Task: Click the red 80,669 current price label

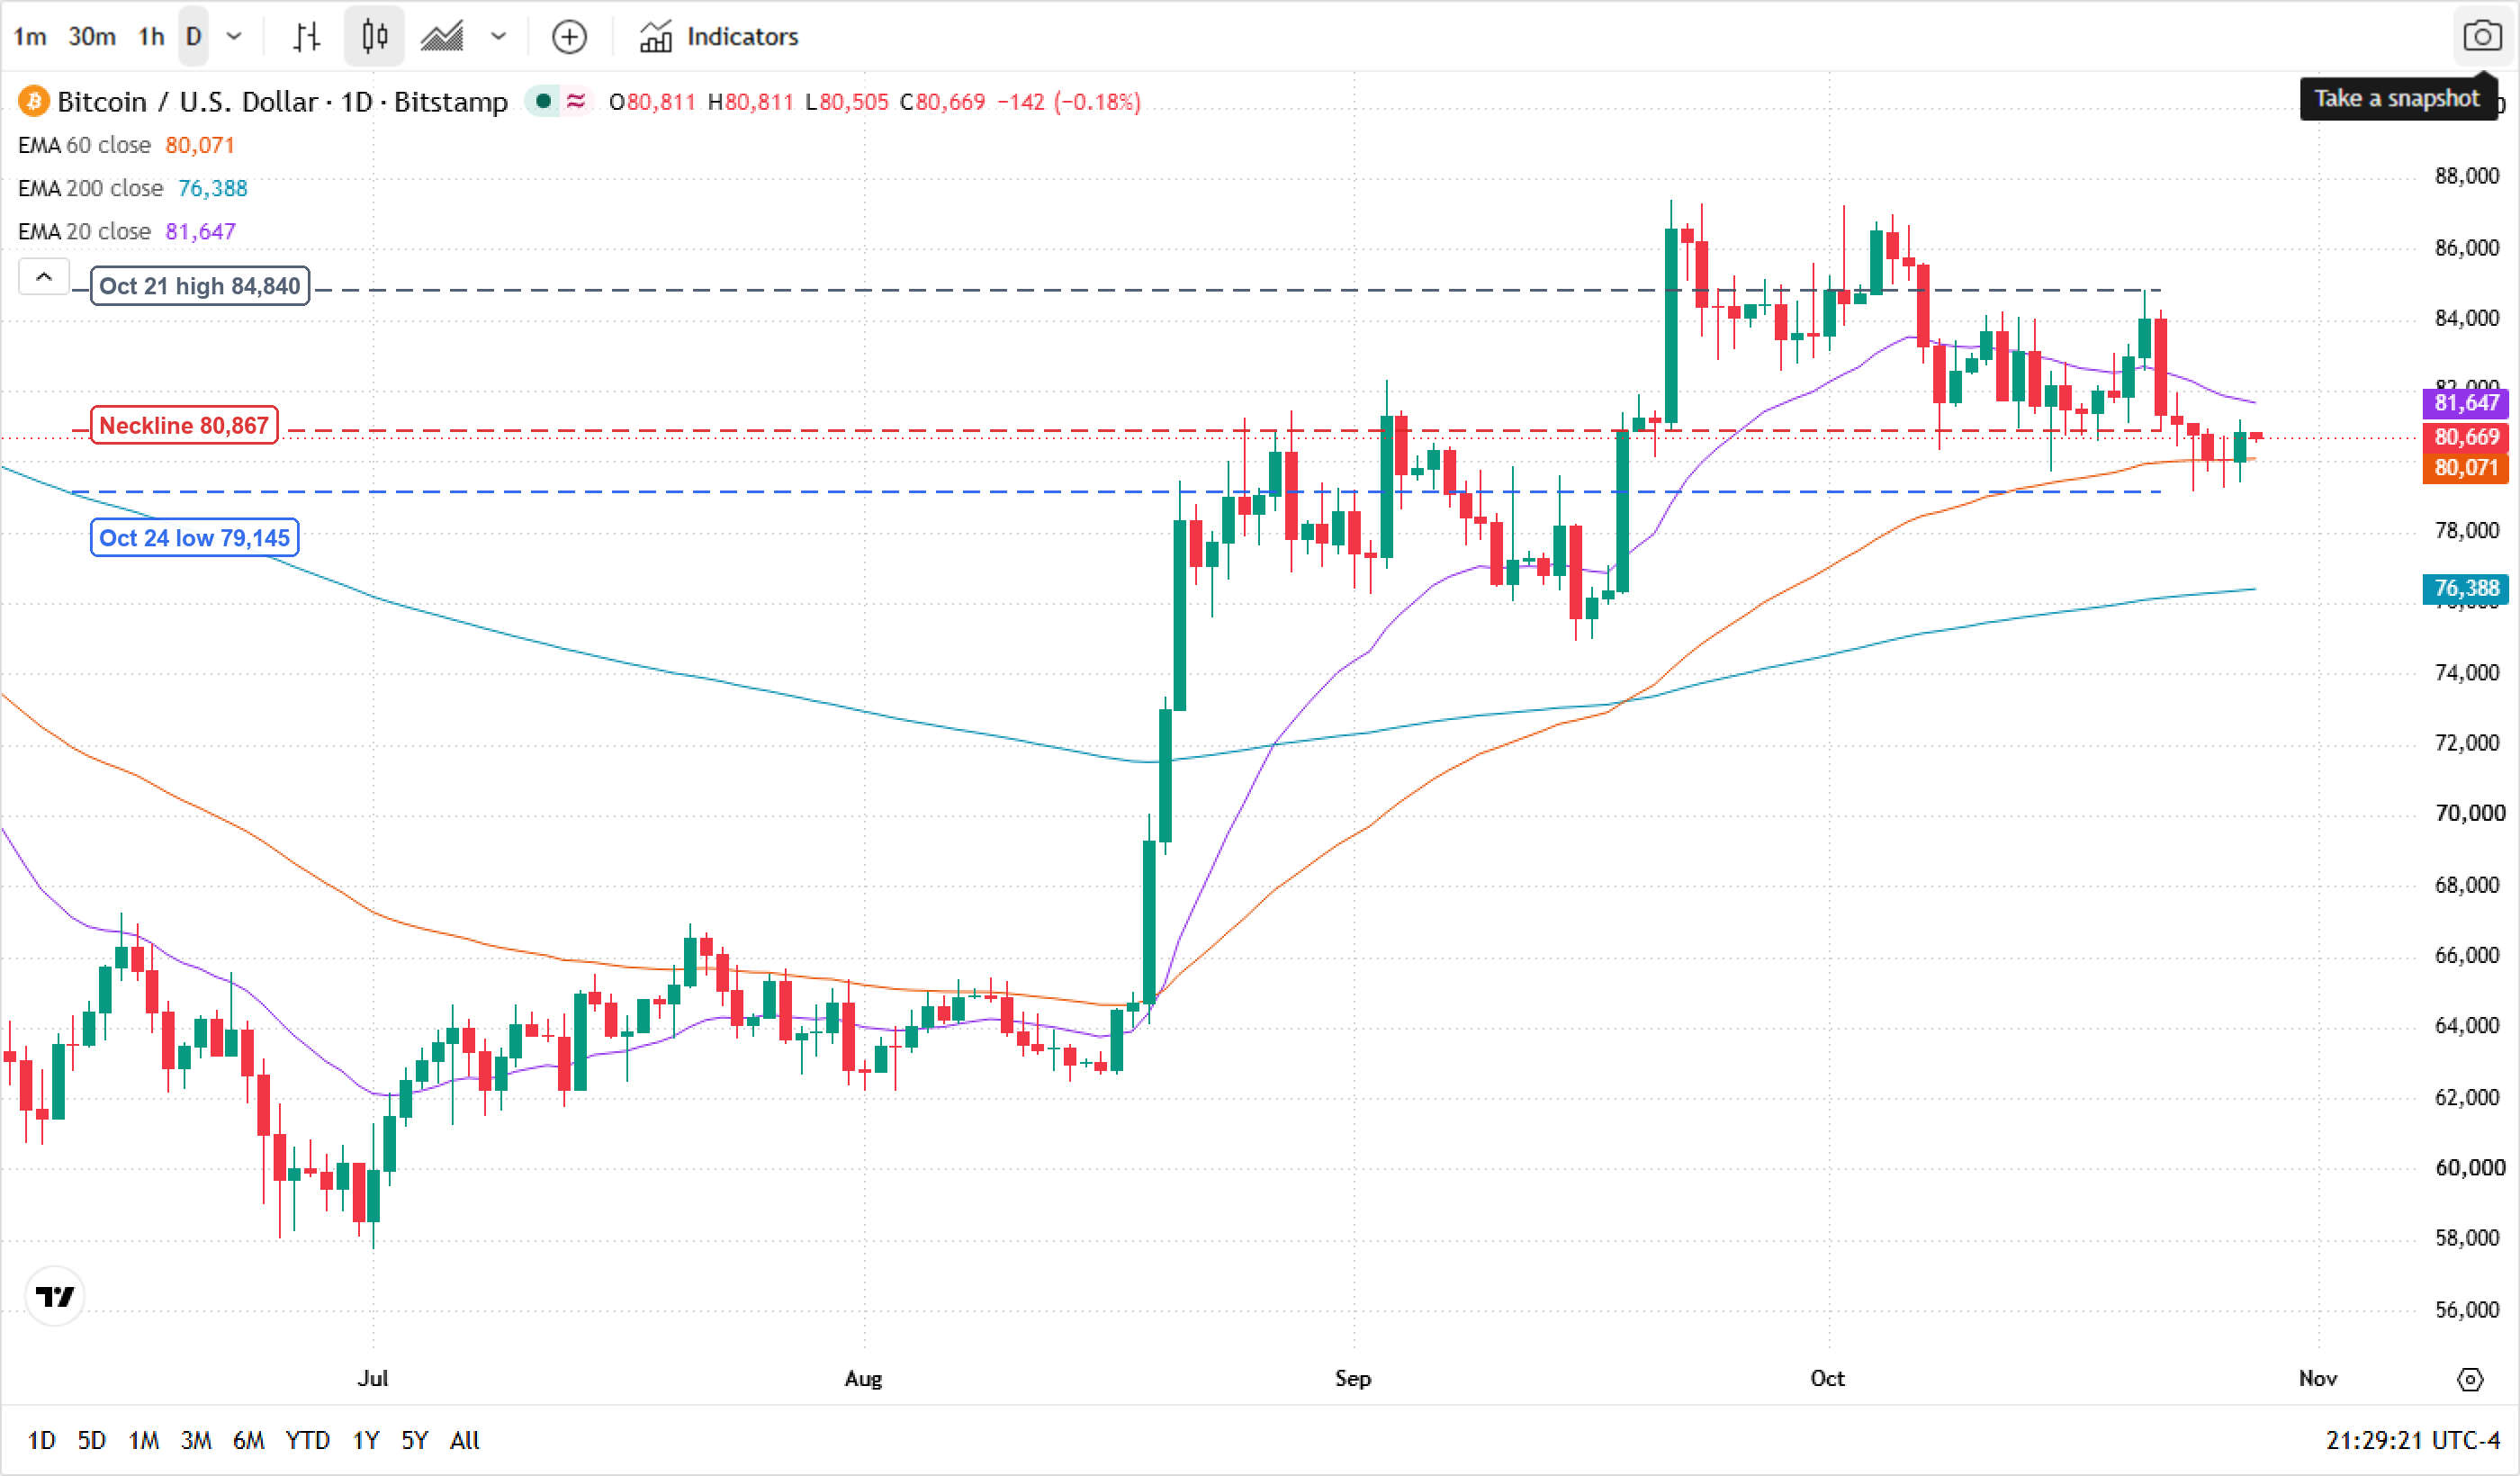Action: point(2466,437)
